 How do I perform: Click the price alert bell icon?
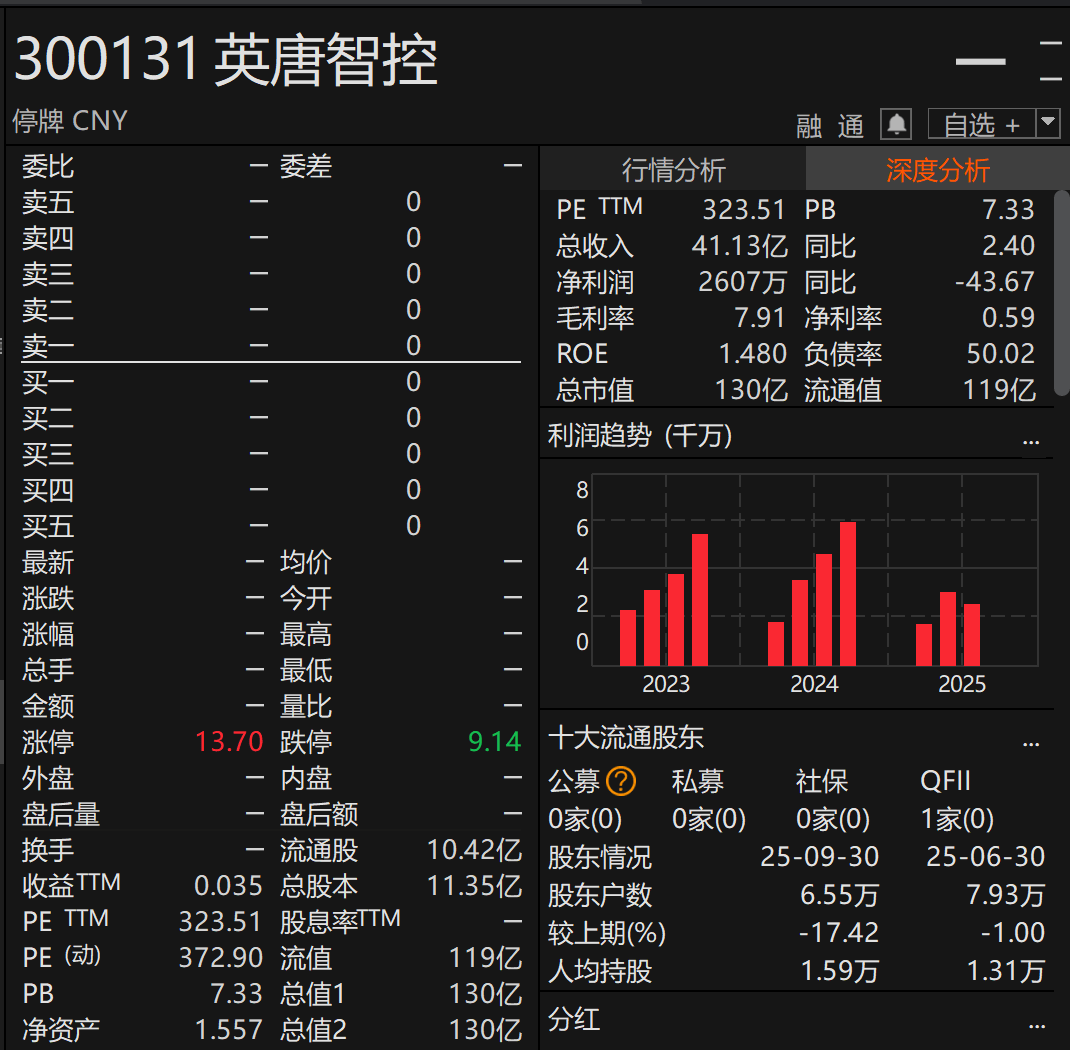[896, 124]
